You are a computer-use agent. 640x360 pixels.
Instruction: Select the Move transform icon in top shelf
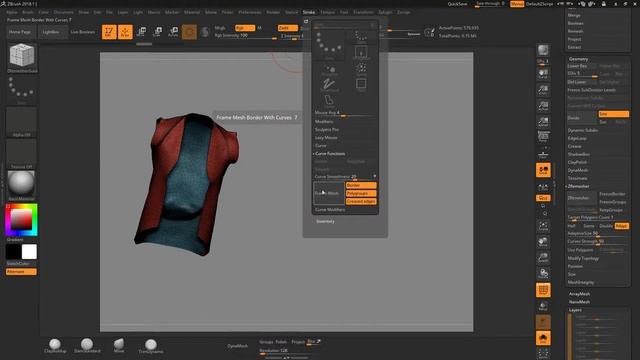[x=142, y=32]
